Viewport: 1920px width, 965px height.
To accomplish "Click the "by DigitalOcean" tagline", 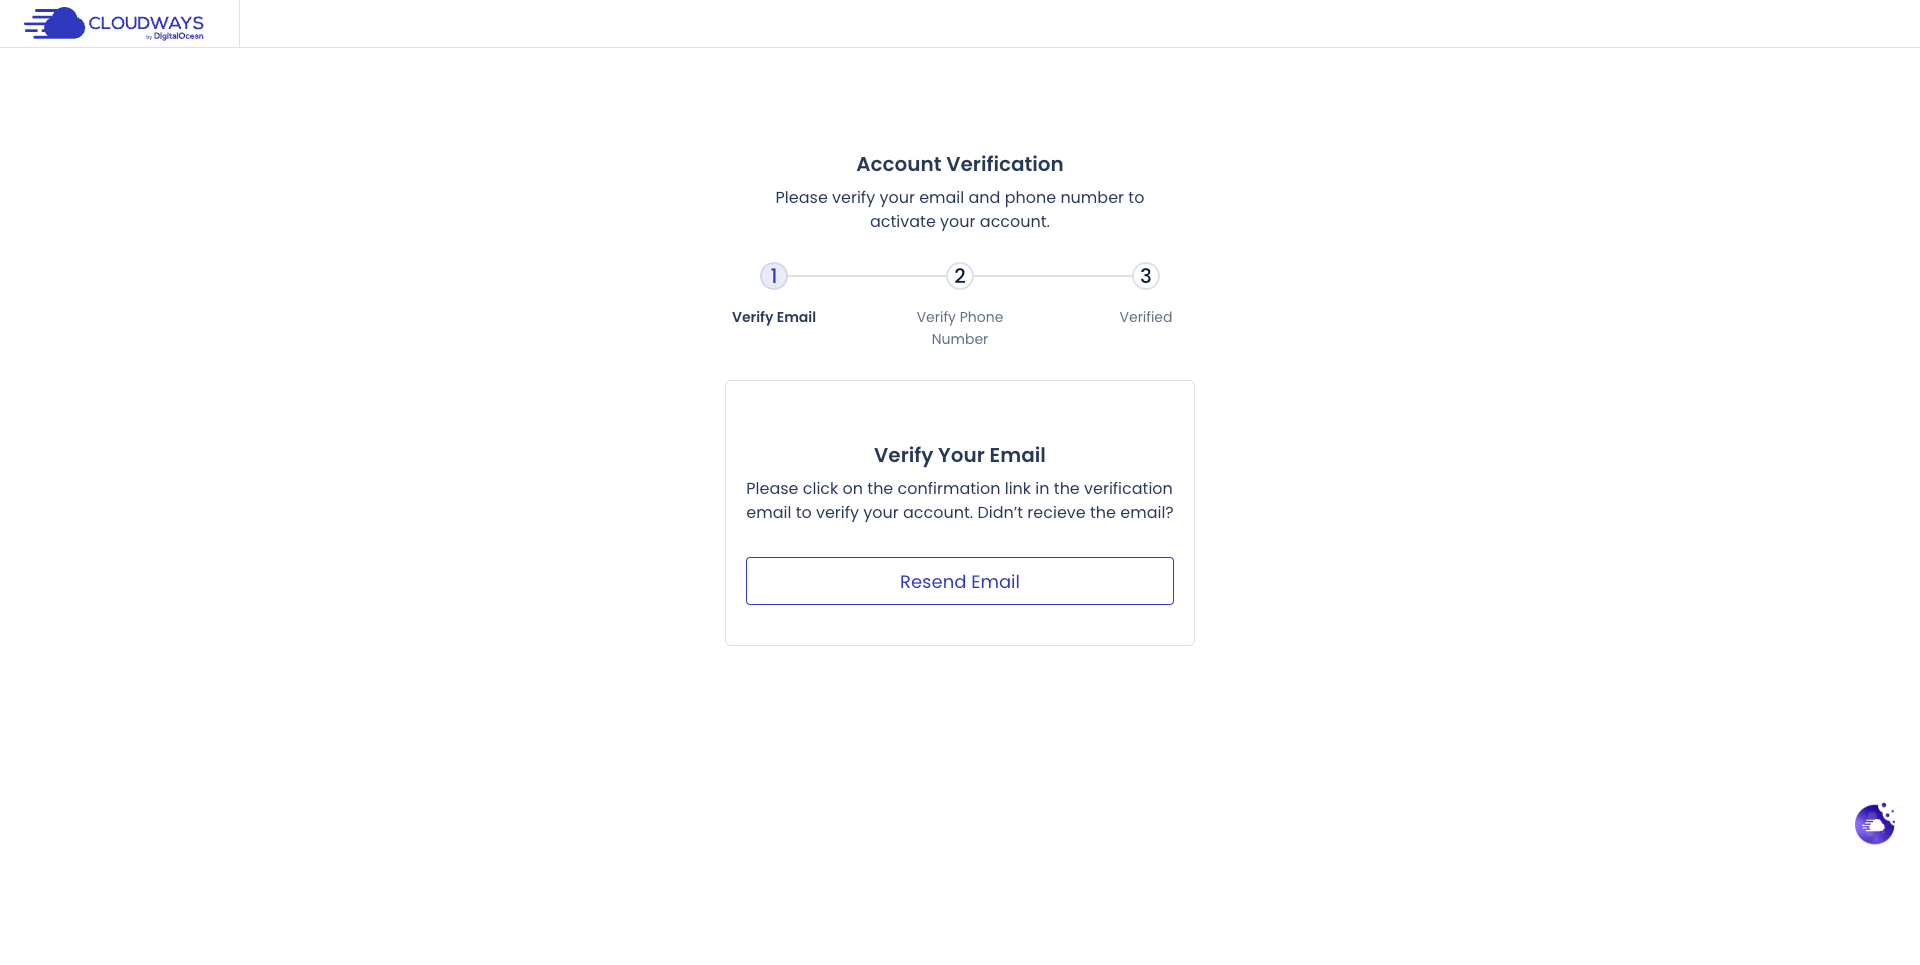I will tap(176, 37).
